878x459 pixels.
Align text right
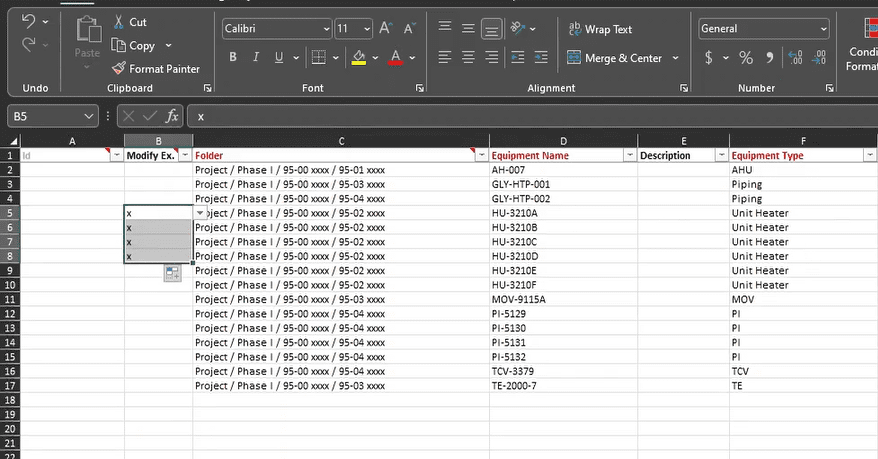click(x=492, y=57)
